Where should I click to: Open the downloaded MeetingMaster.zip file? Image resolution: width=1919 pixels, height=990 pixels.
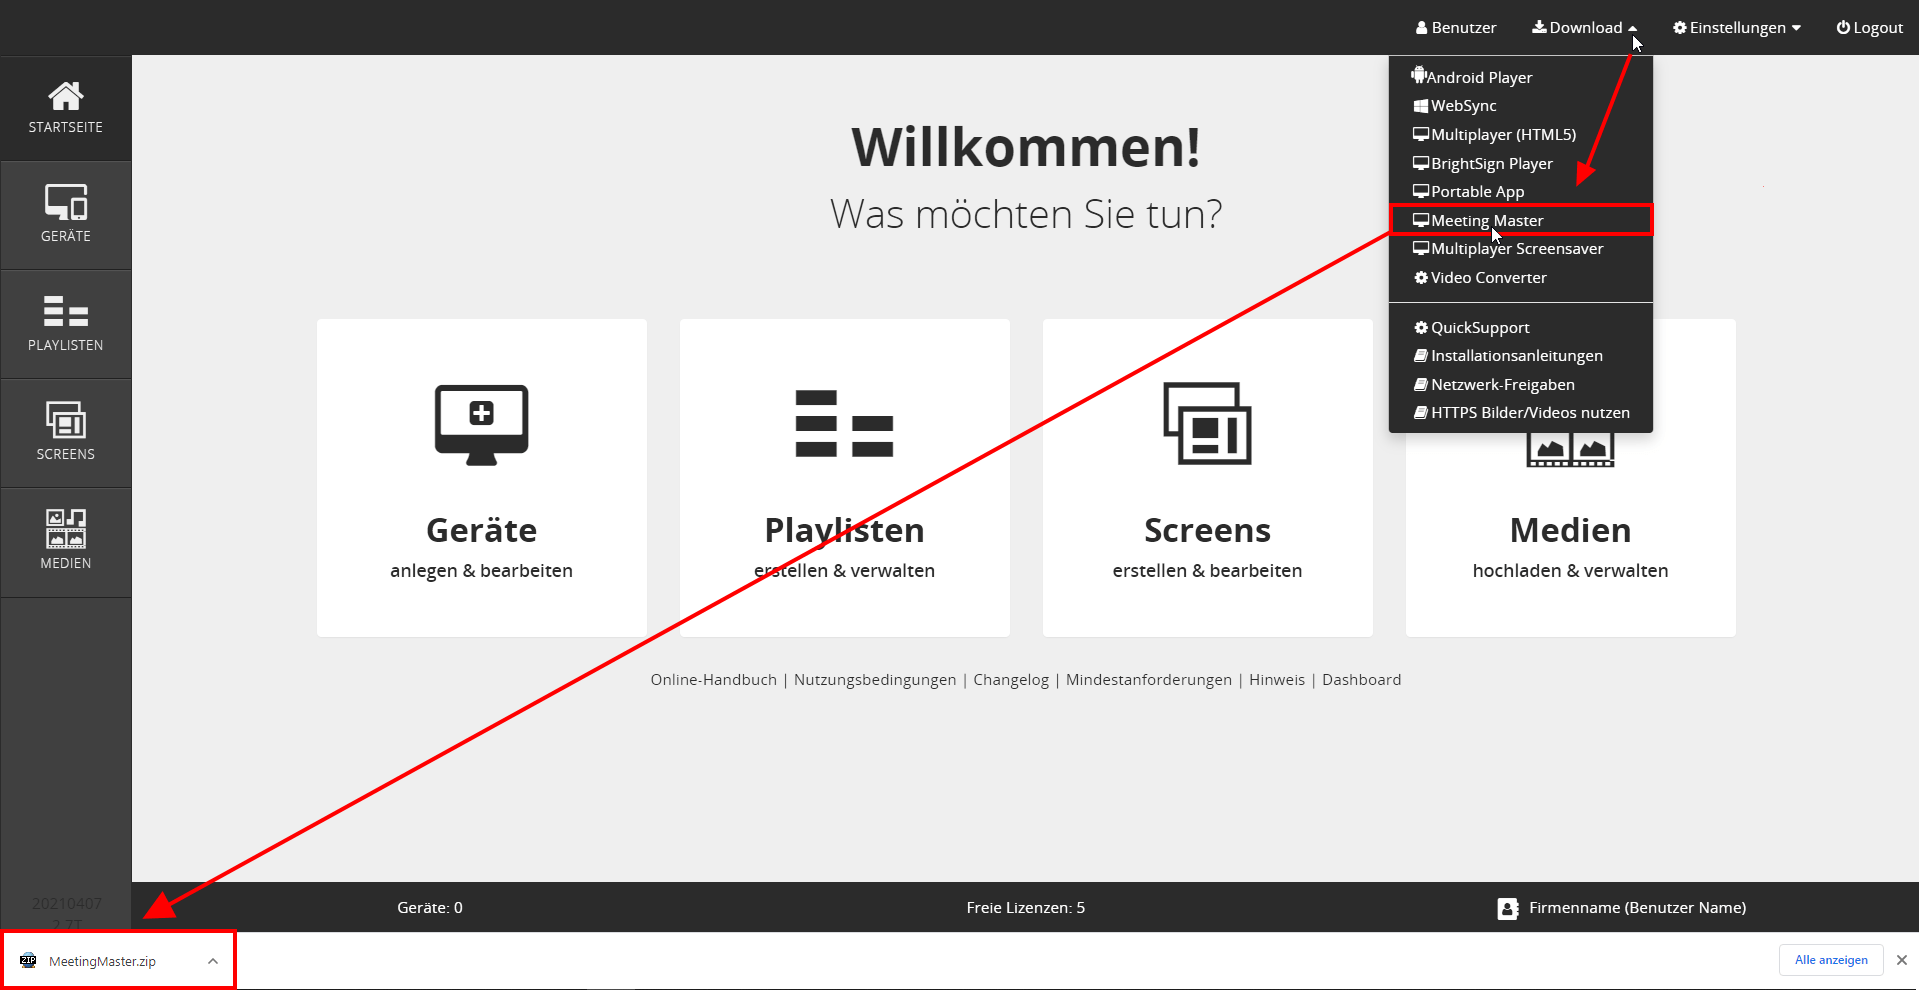click(x=102, y=961)
